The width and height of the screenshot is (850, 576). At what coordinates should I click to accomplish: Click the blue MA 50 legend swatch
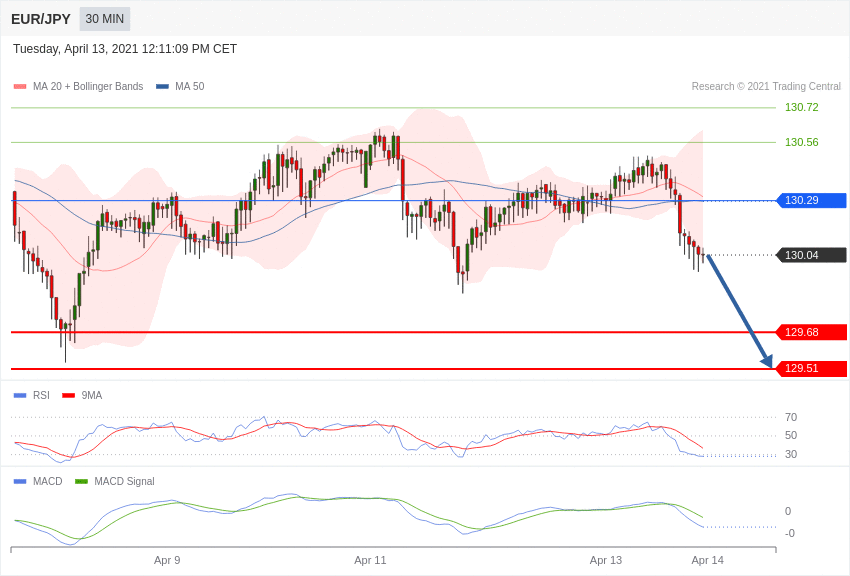(x=162, y=87)
